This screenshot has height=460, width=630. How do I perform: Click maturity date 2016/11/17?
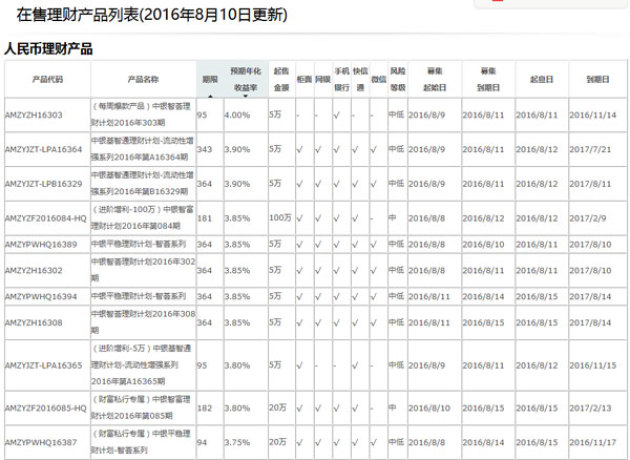pyautogui.click(x=593, y=442)
